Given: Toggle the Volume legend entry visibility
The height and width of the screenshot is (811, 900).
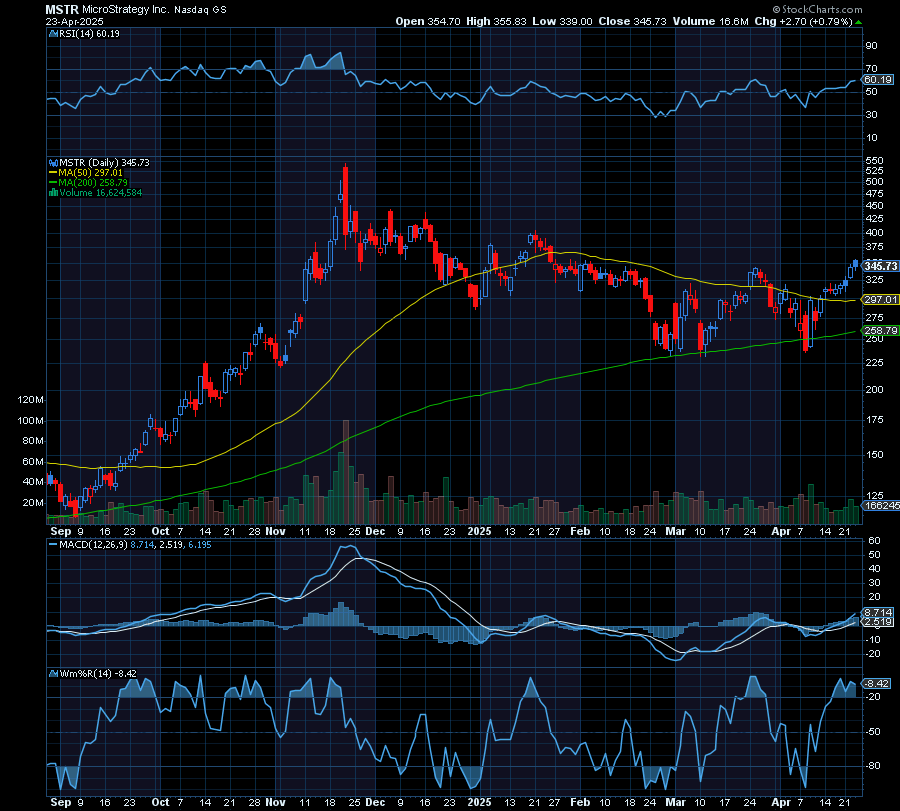Looking at the screenshot, I should (100, 192).
